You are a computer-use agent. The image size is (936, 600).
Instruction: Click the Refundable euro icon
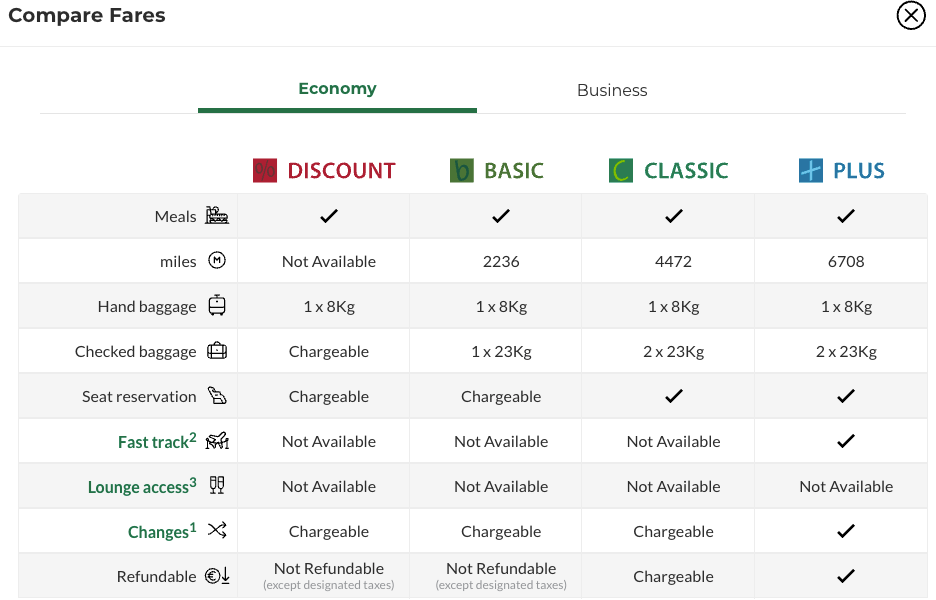(217, 576)
